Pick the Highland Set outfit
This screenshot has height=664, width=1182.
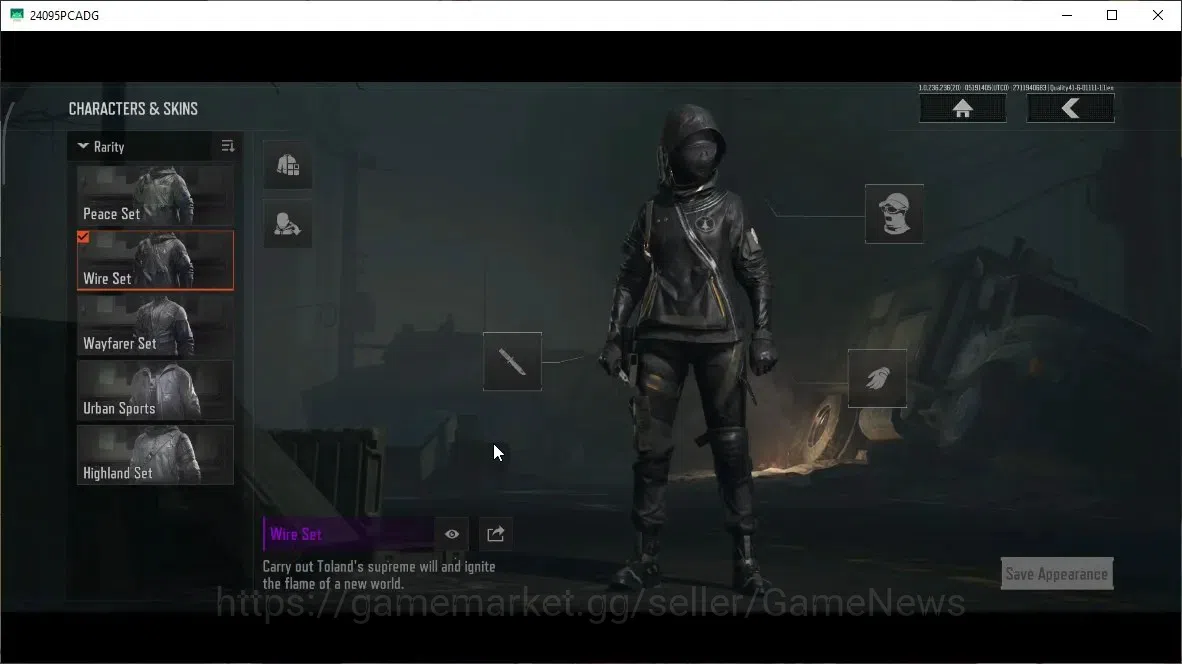[x=155, y=455]
